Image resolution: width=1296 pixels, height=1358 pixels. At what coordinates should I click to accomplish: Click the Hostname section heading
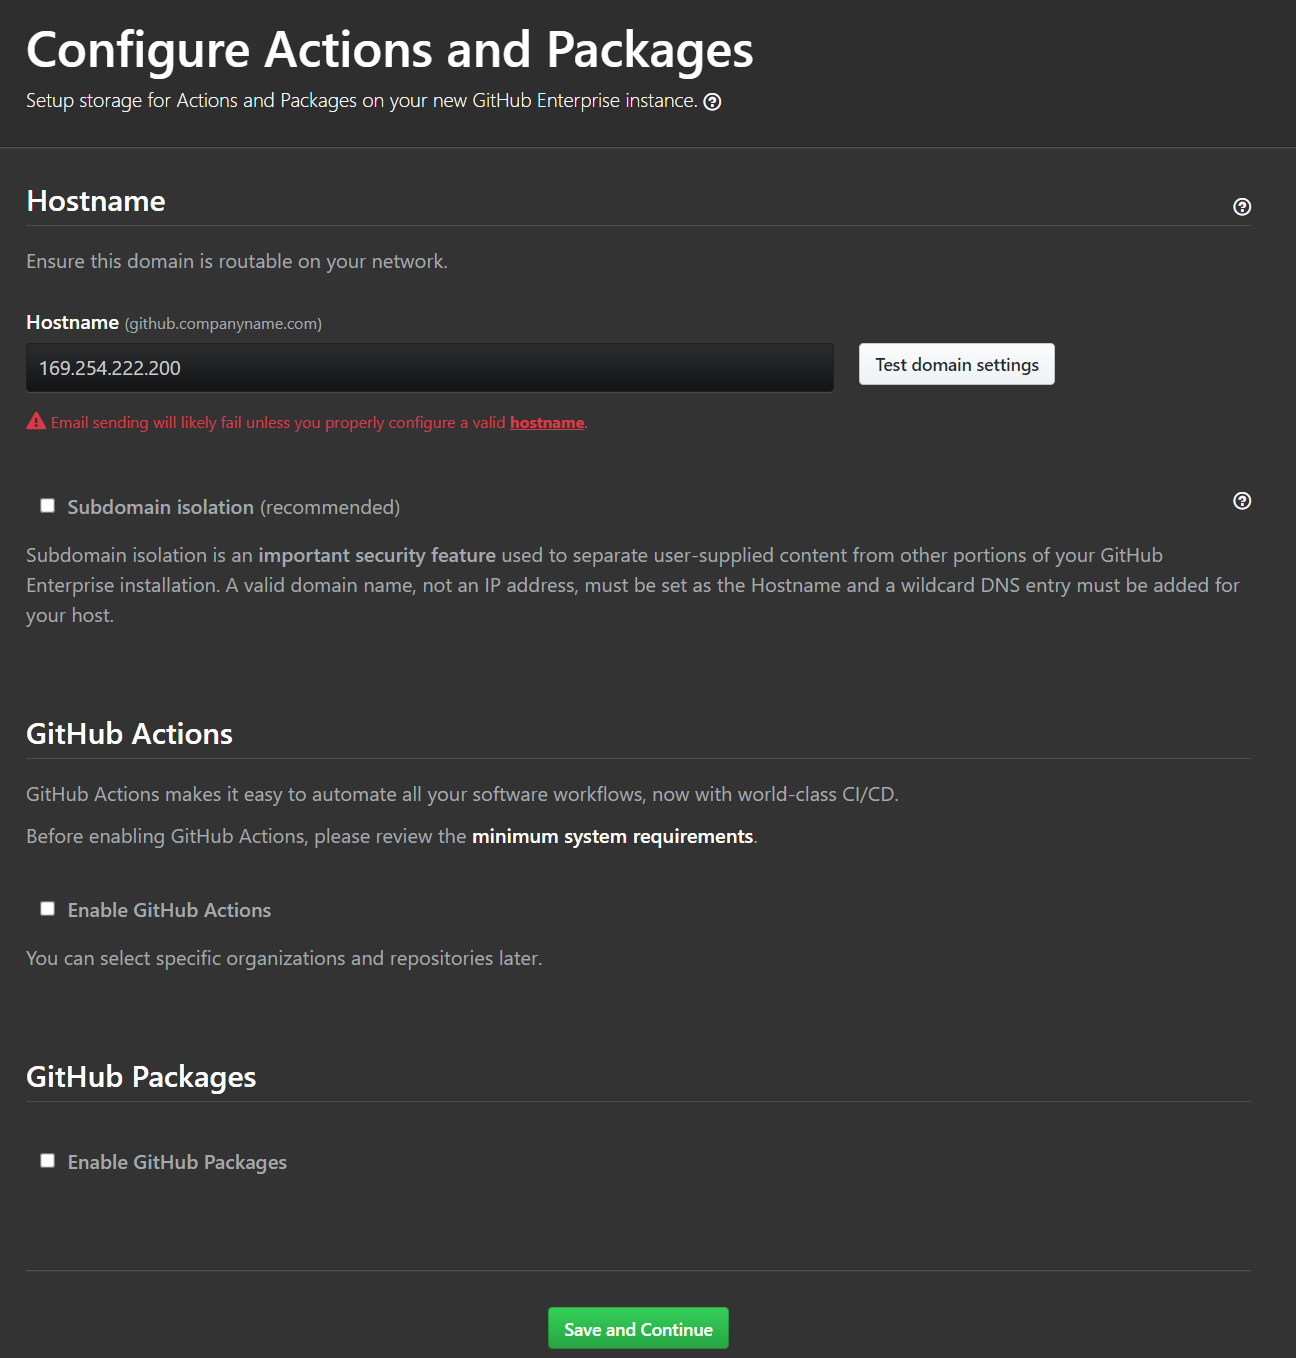(96, 201)
